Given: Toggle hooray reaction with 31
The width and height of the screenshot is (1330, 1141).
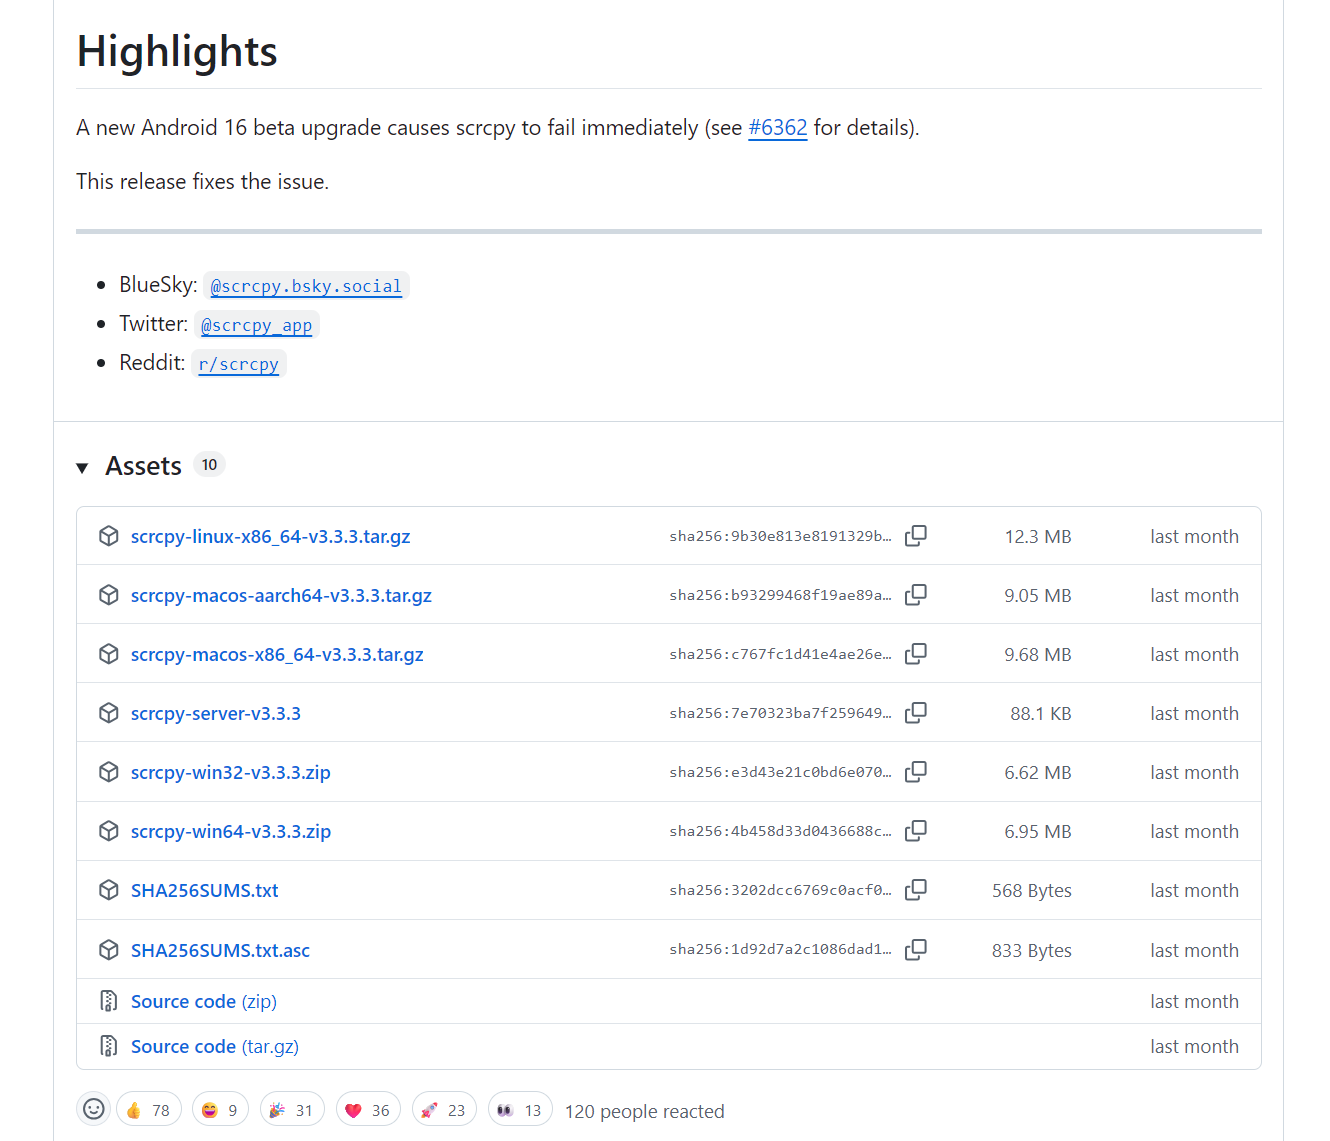Looking at the screenshot, I should point(292,1110).
